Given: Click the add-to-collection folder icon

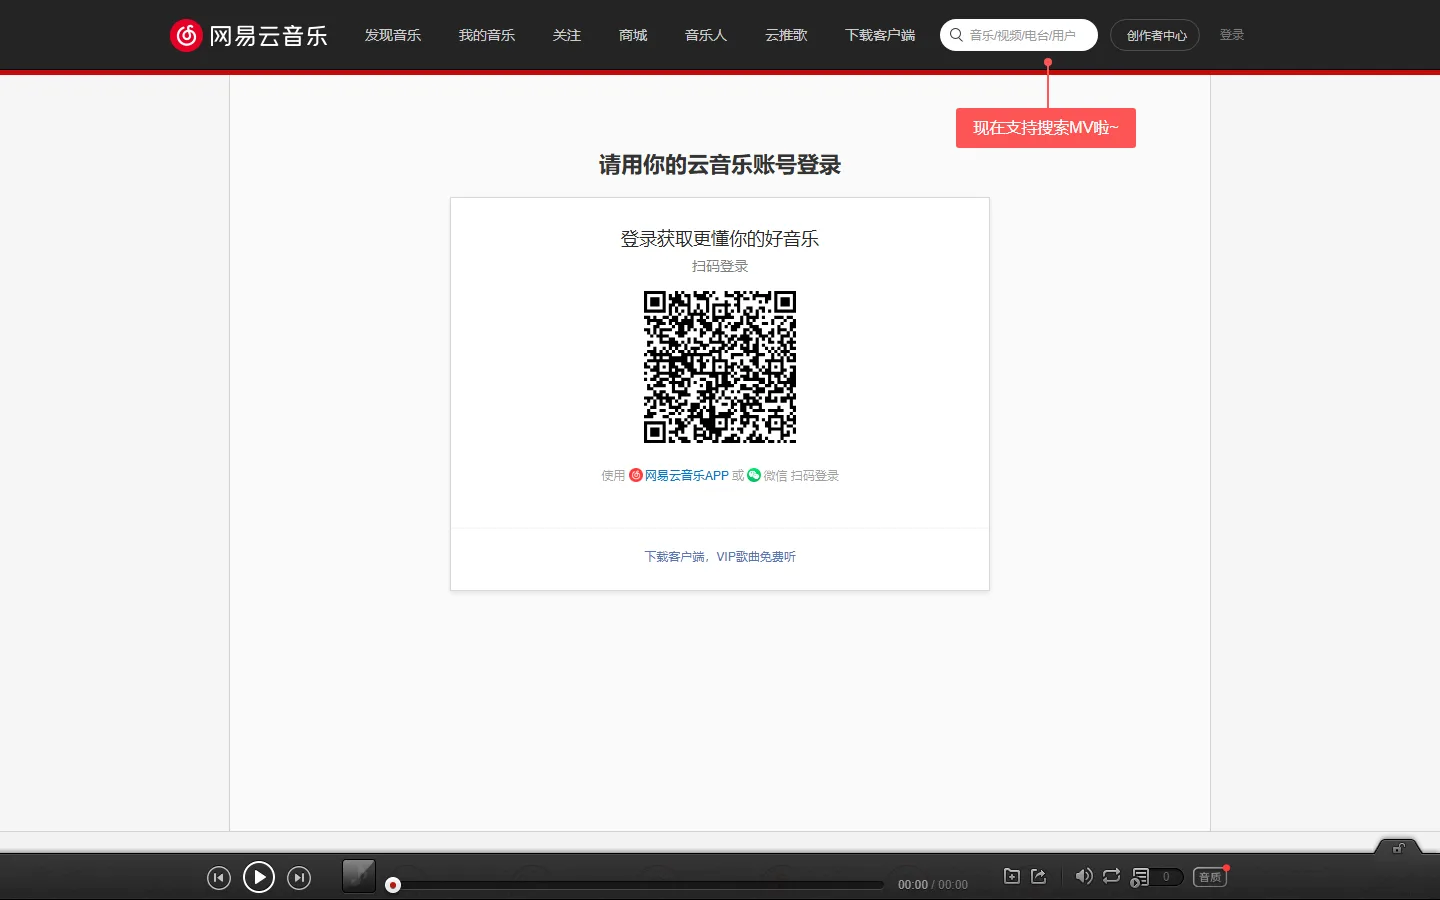Looking at the screenshot, I should 1012,876.
